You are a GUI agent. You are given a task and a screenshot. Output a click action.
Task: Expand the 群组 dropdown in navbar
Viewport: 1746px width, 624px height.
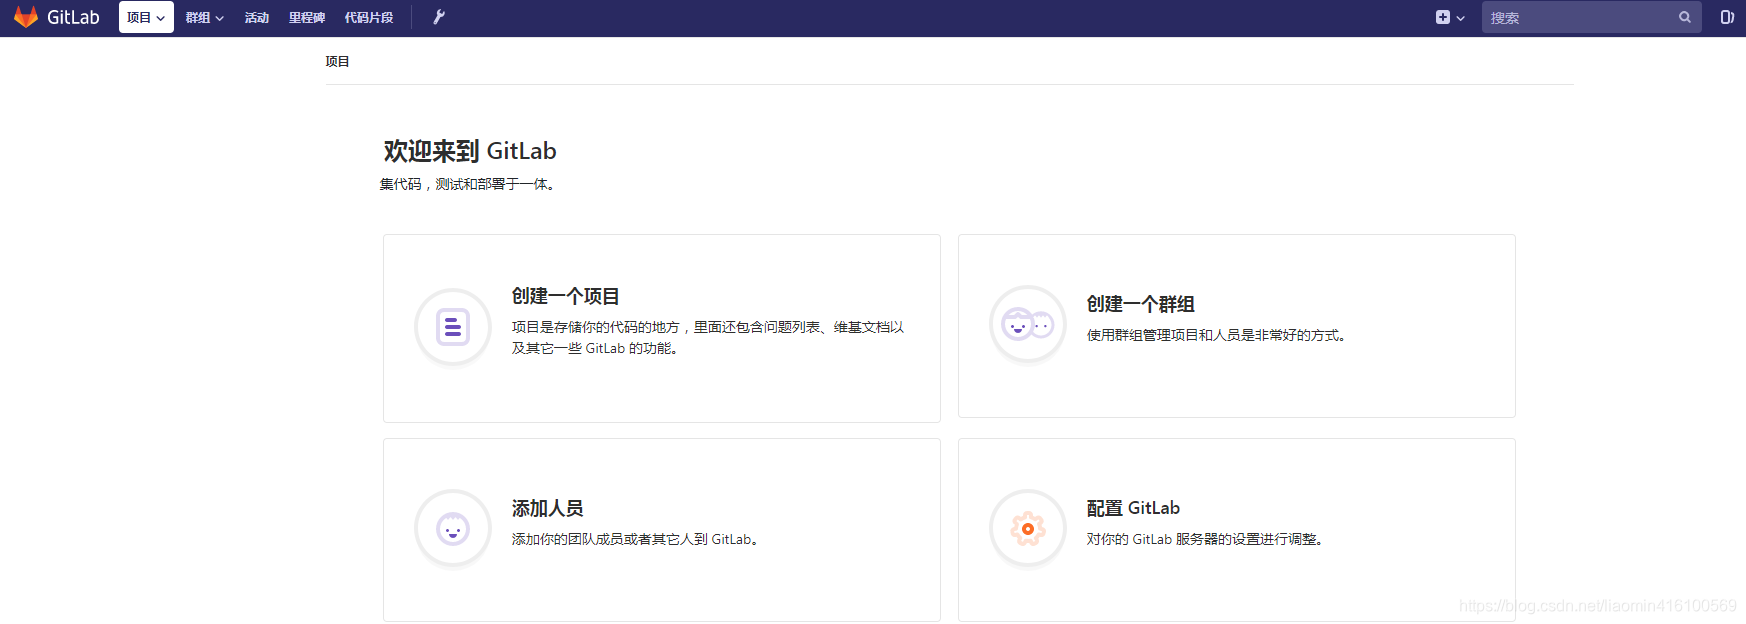click(204, 17)
